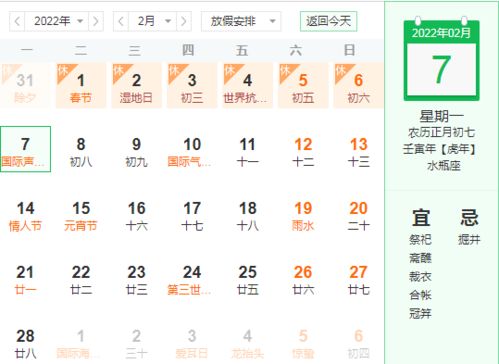Go to previous month arrow

click(x=121, y=22)
